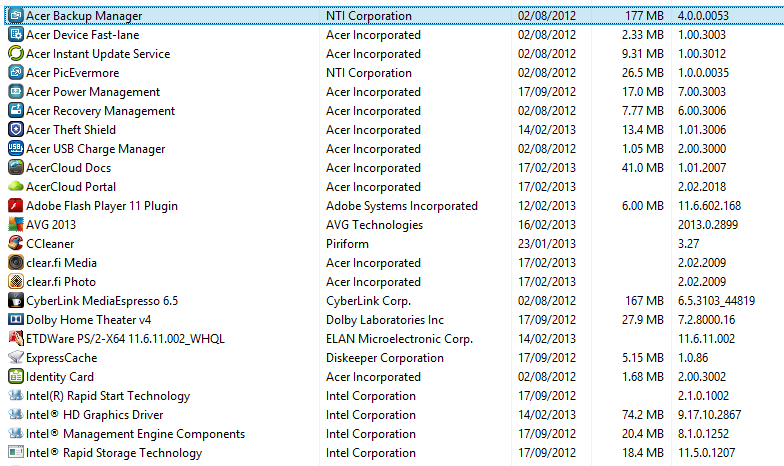Click the version '6.5.3103_44819' cell
Viewport: 784px width, 466px height.
coord(716,301)
